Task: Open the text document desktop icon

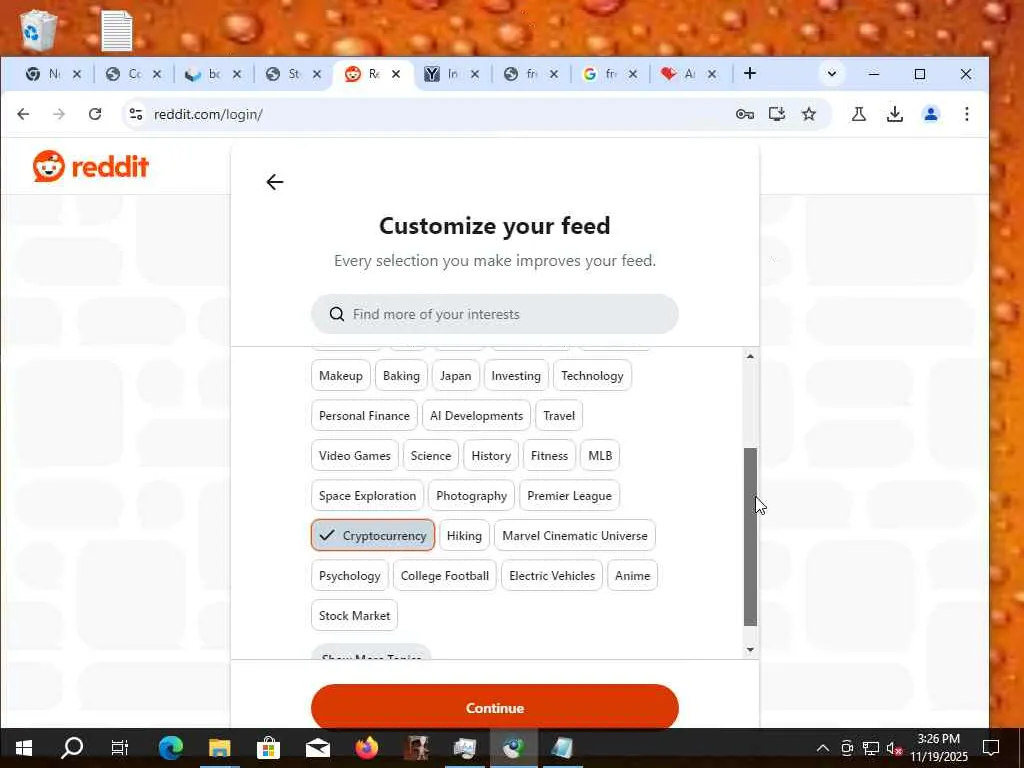Action: (117, 30)
